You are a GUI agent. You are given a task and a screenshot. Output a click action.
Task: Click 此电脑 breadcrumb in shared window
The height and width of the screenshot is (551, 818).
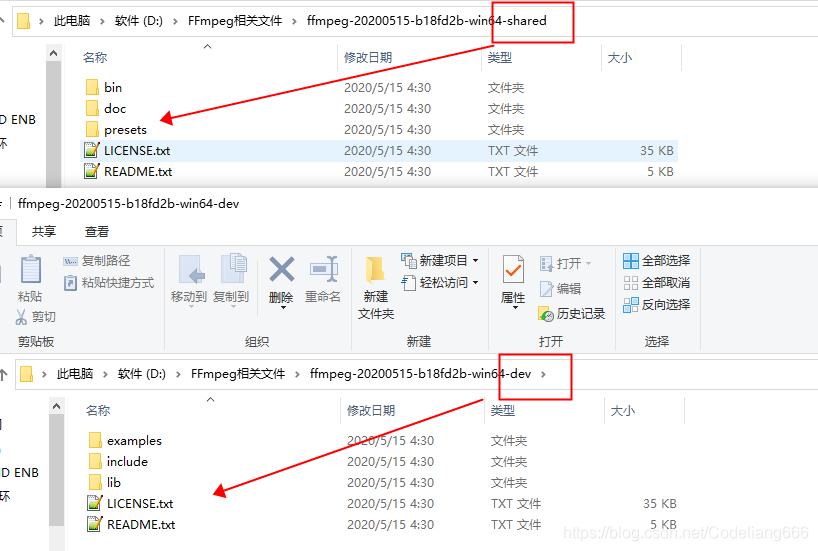pos(72,21)
